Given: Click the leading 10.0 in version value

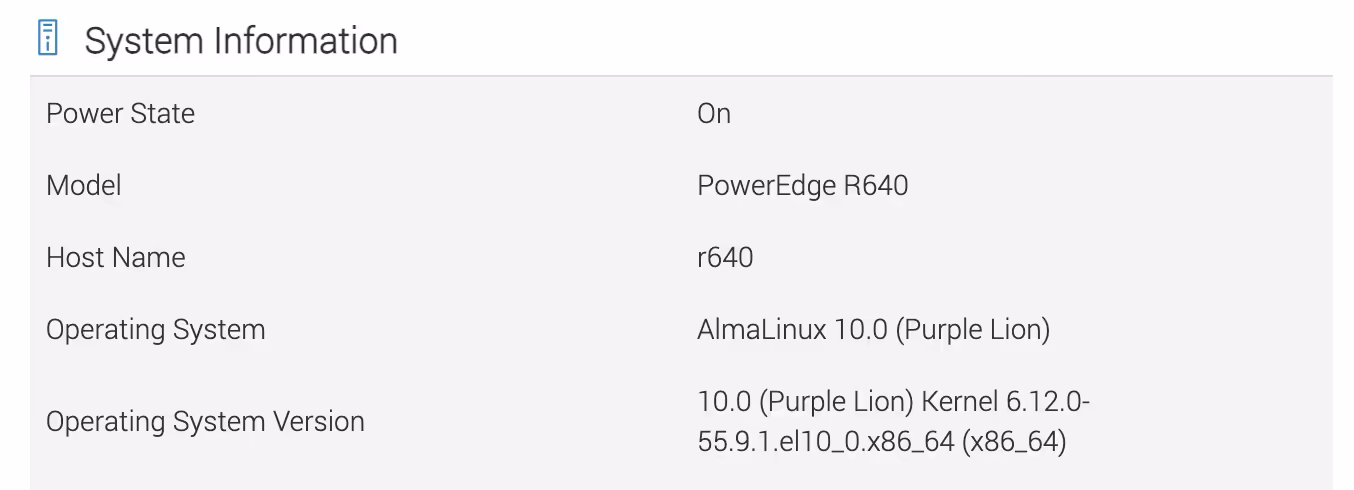Looking at the screenshot, I should click(x=723, y=402).
